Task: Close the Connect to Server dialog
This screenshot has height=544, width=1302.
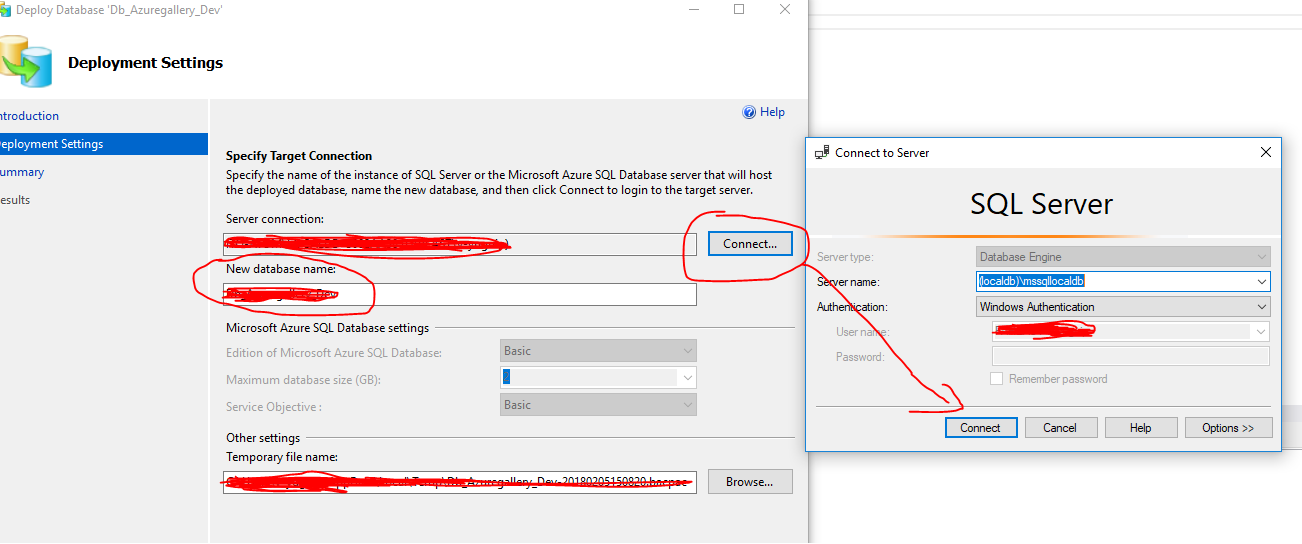Action: [x=1266, y=152]
